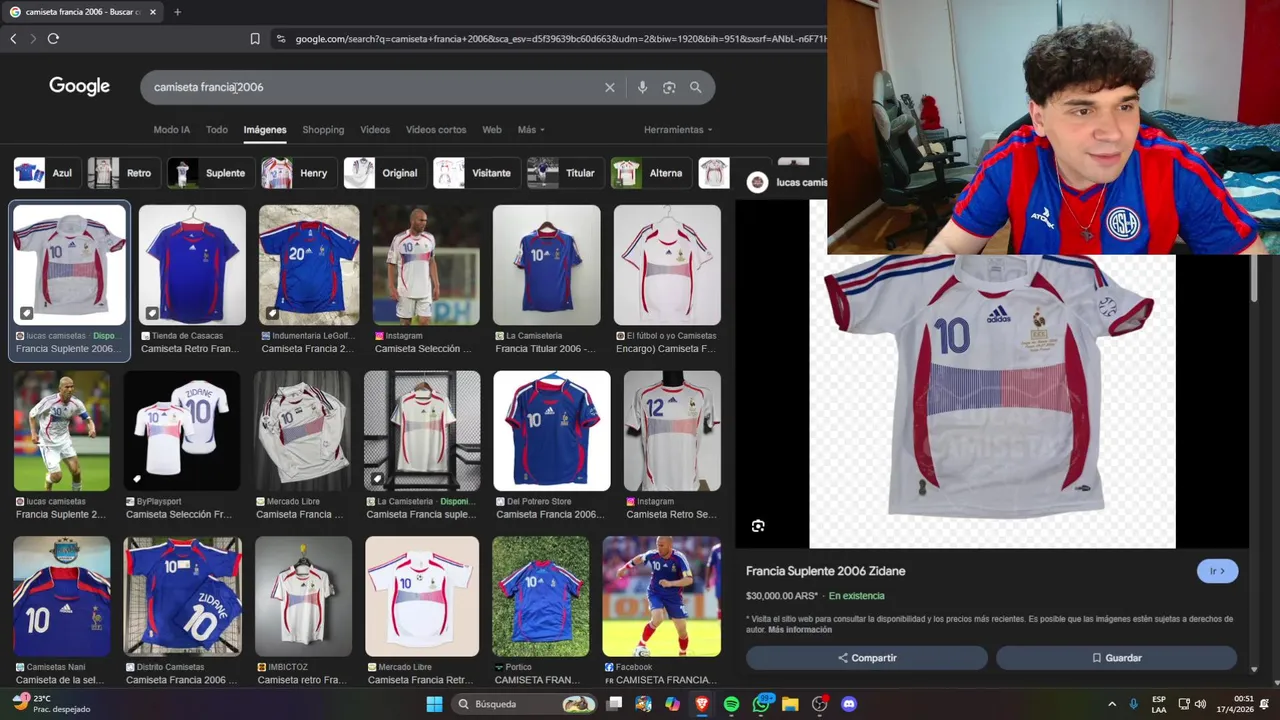Switch to the Shopping tab
The height and width of the screenshot is (720, 1280).
(x=323, y=130)
